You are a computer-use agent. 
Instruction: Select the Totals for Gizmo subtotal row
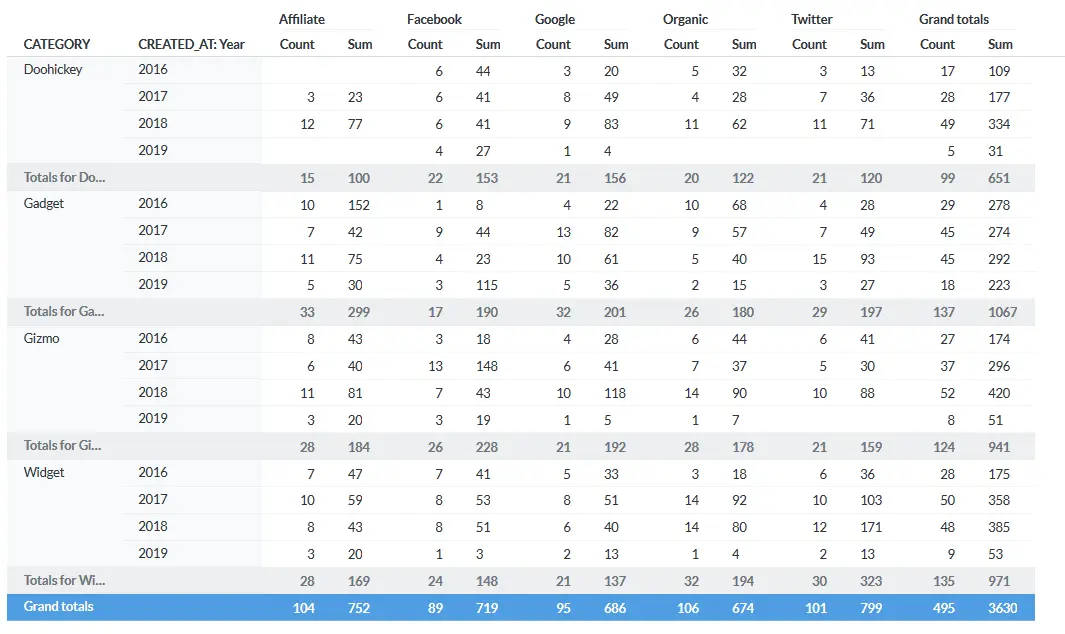[x=521, y=446]
